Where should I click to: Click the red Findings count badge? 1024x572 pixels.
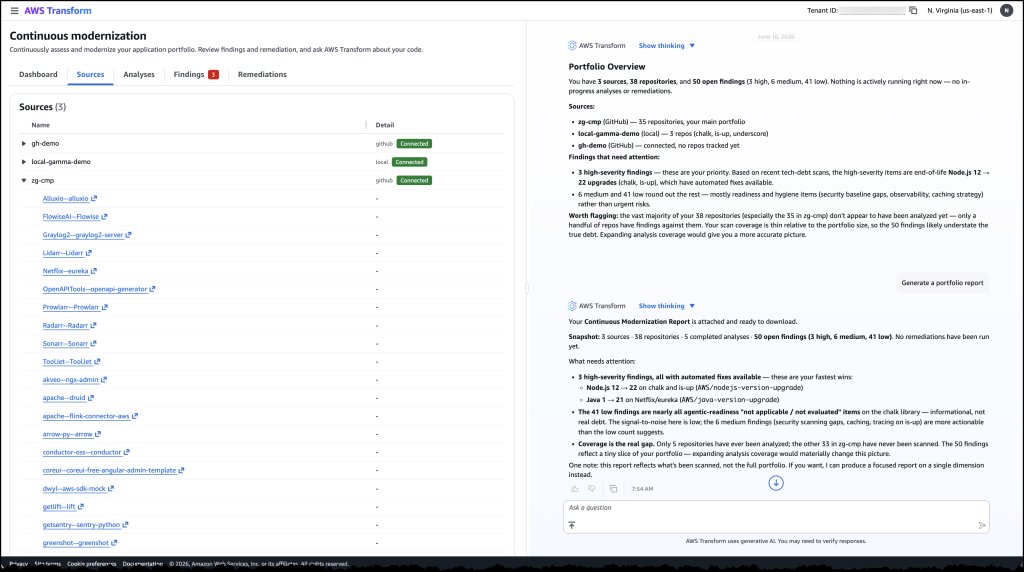coord(213,74)
